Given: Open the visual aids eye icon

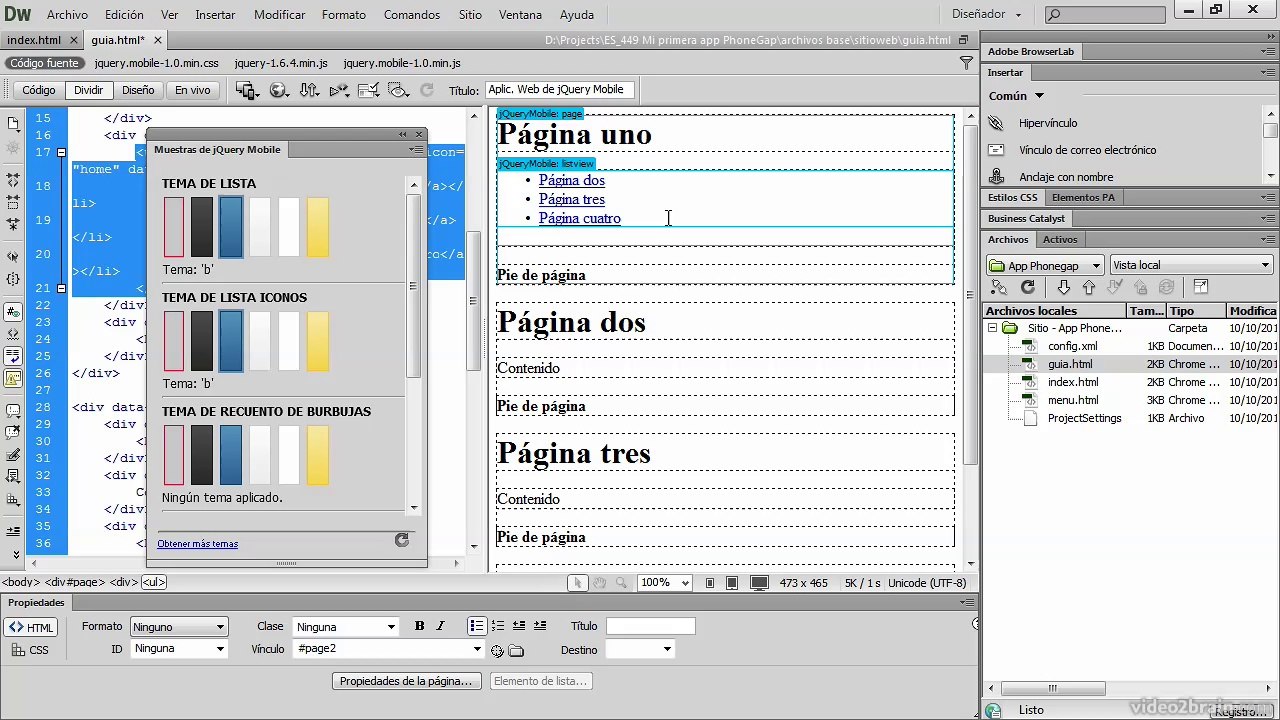Looking at the screenshot, I should point(398,90).
